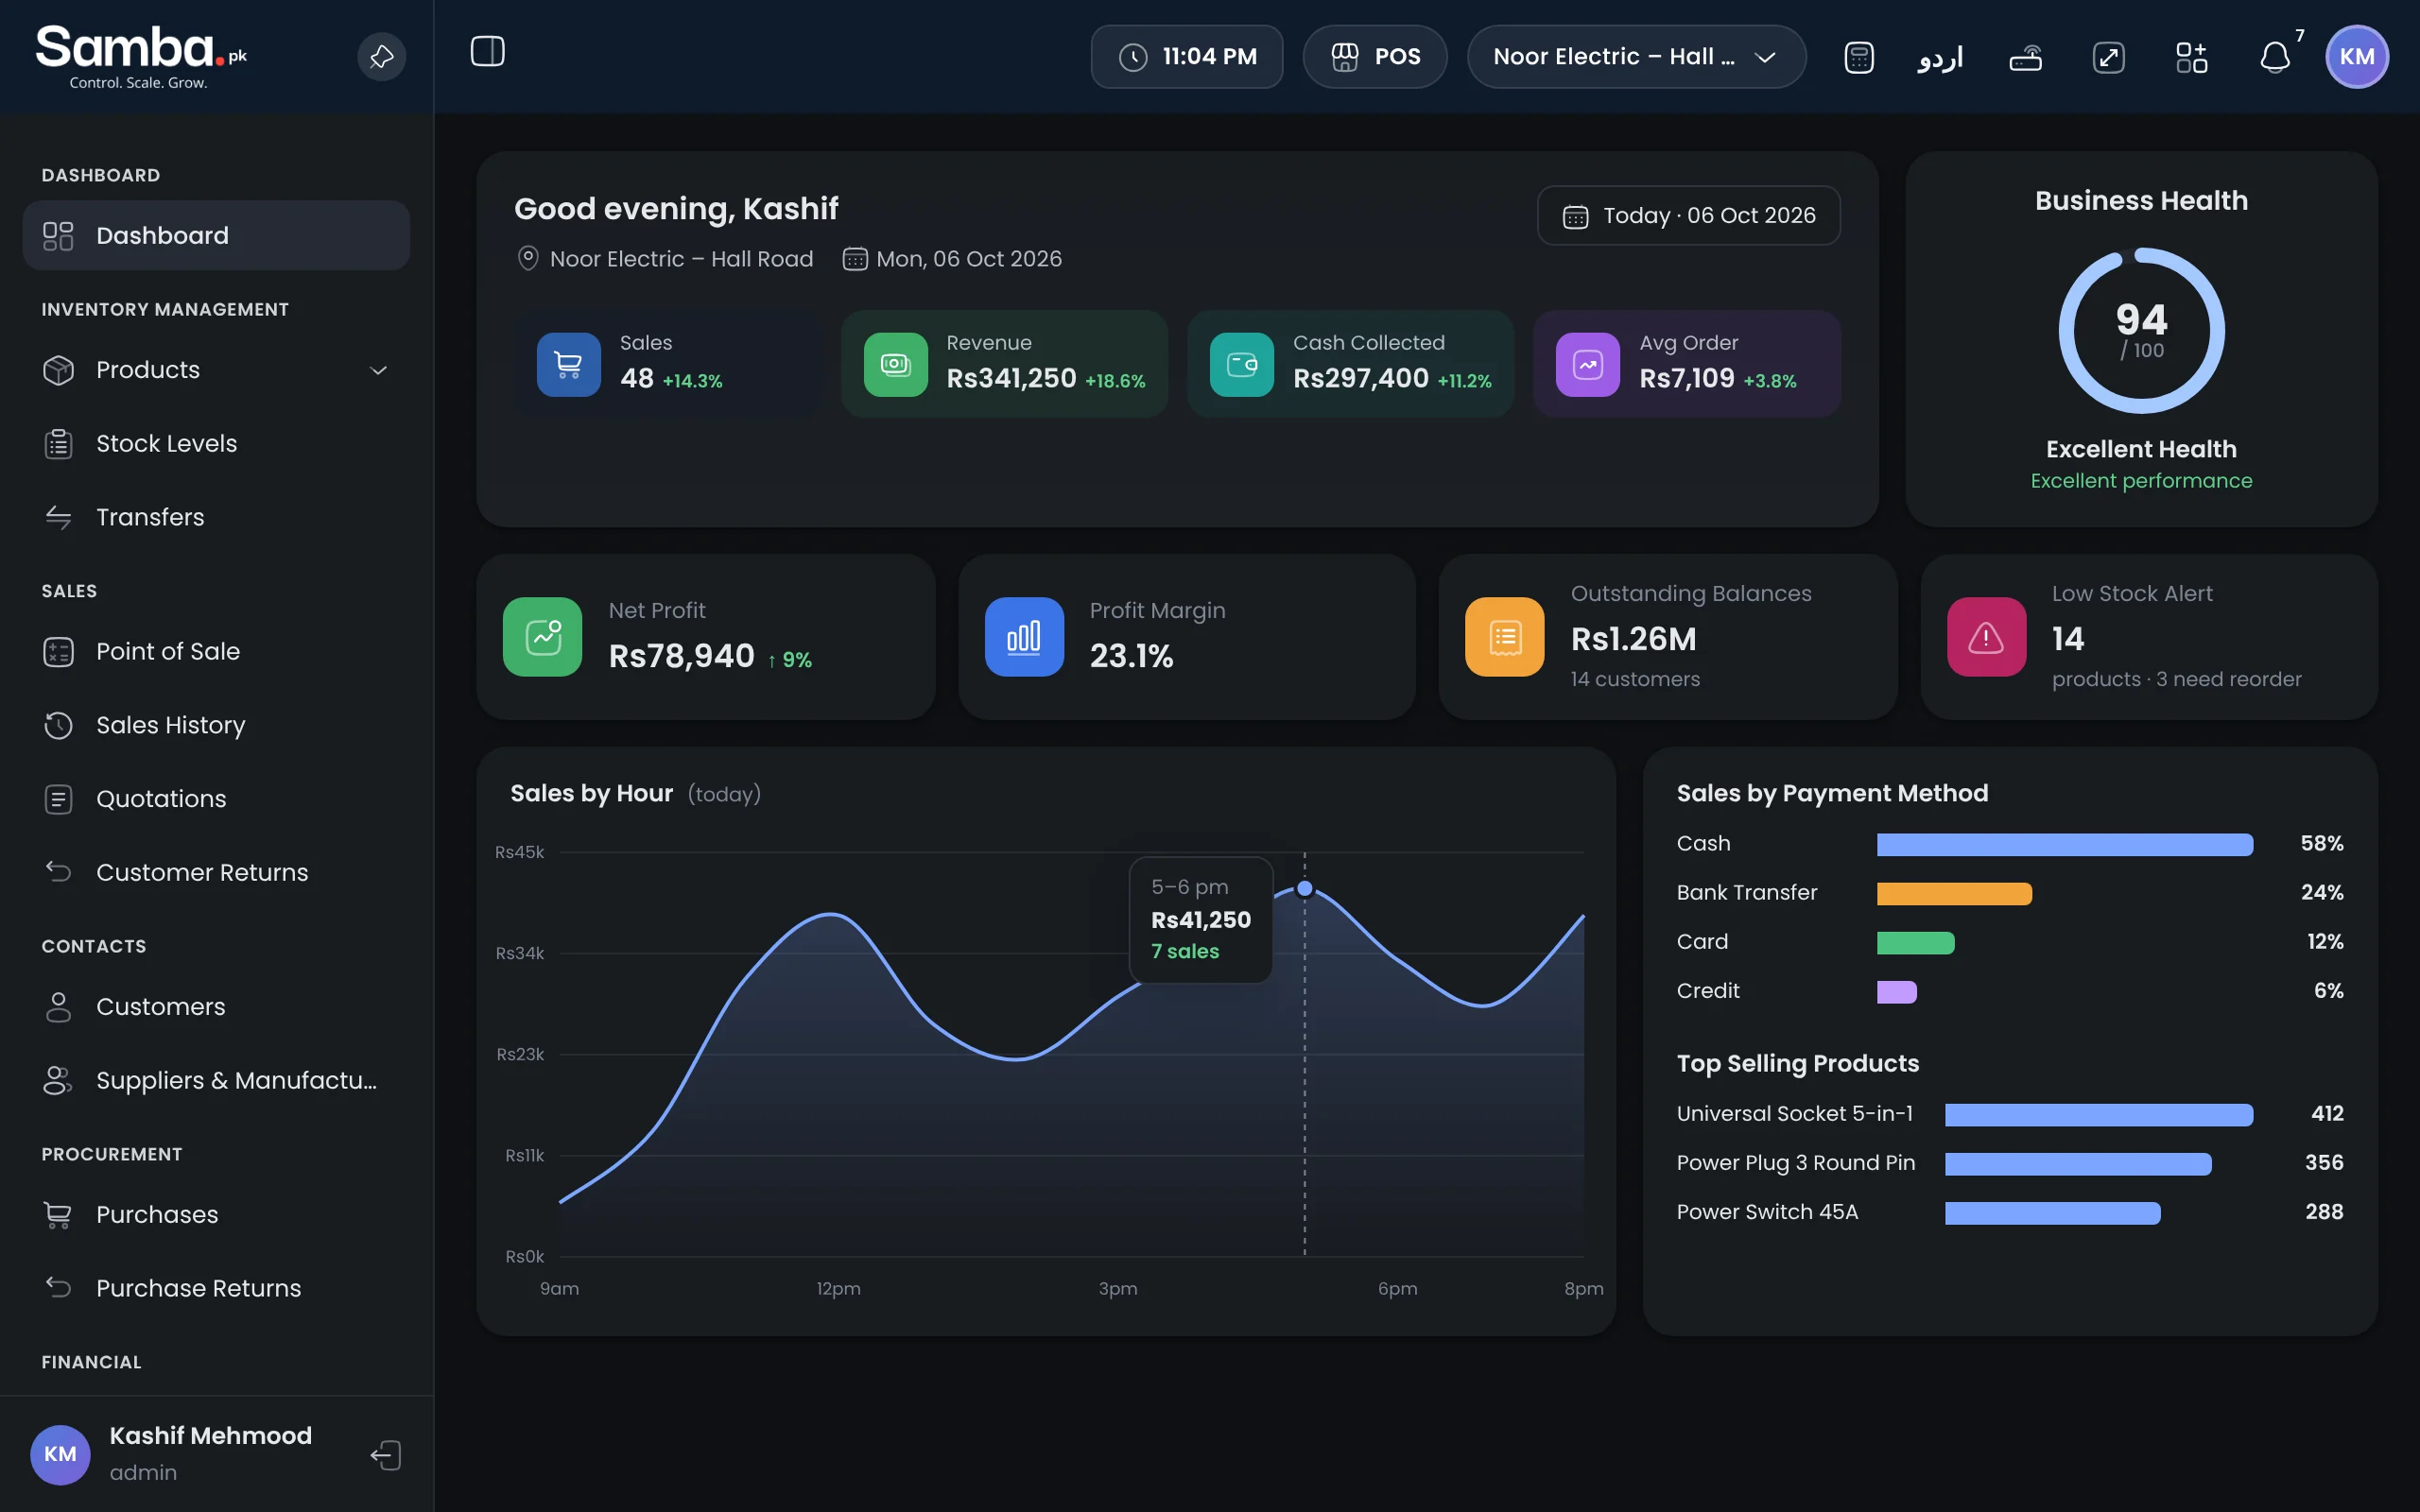Open Quotations page

point(216,799)
